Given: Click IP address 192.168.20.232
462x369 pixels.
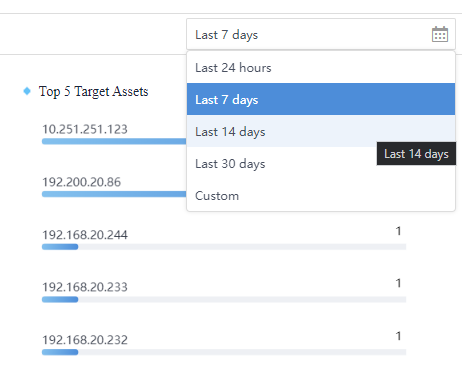Looking at the screenshot, I should pos(85,340).
